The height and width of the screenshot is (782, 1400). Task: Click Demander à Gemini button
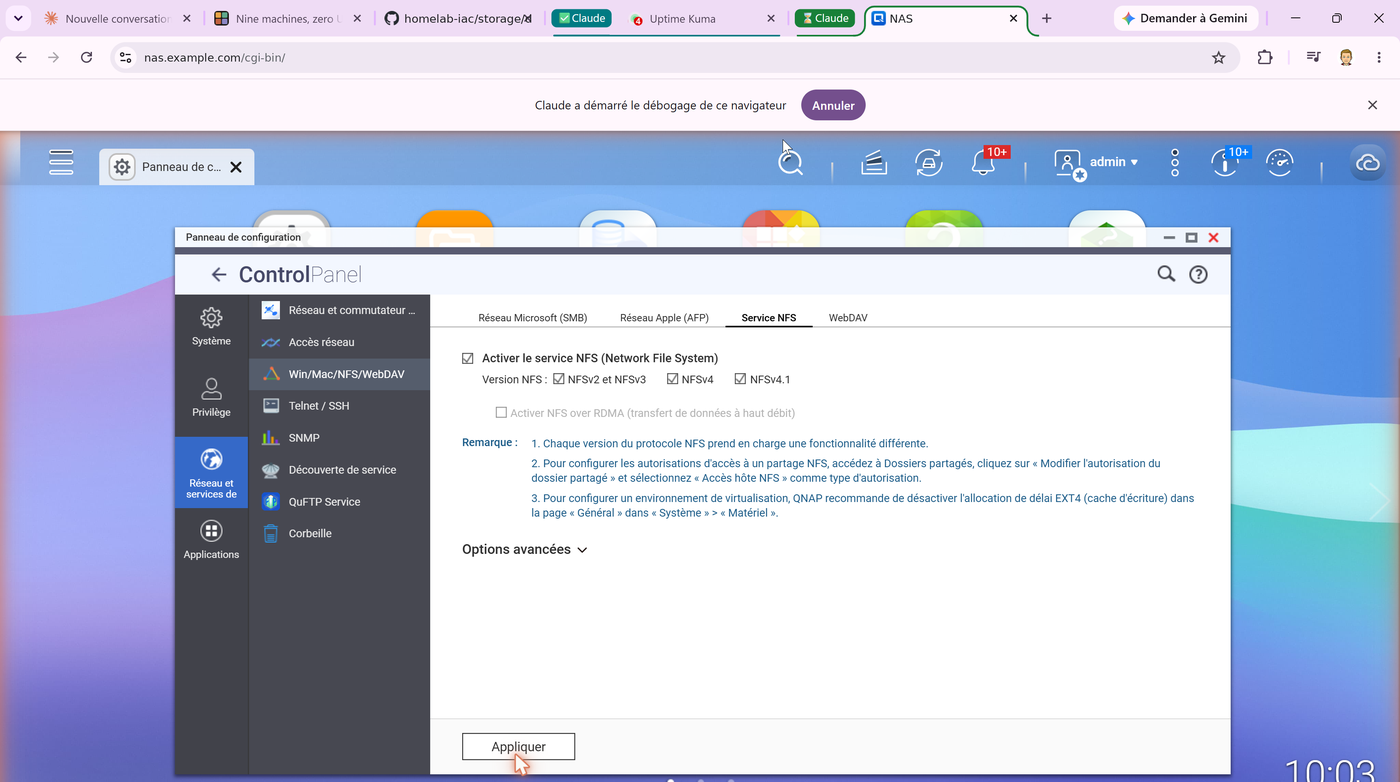coord(1186,18)
